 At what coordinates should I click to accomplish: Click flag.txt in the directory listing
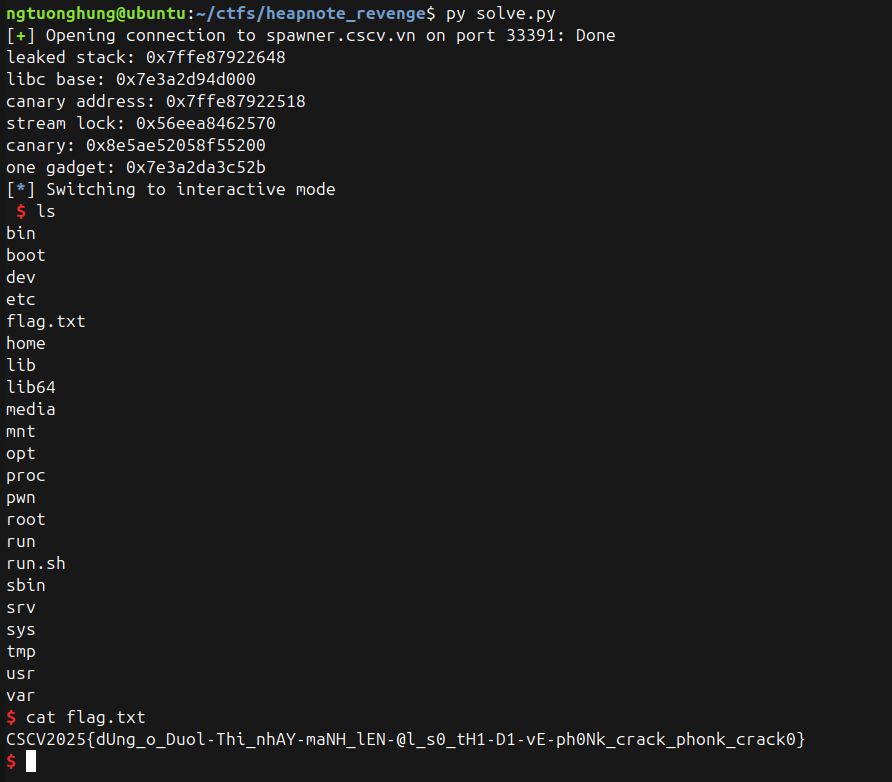(x=46, y=321)
